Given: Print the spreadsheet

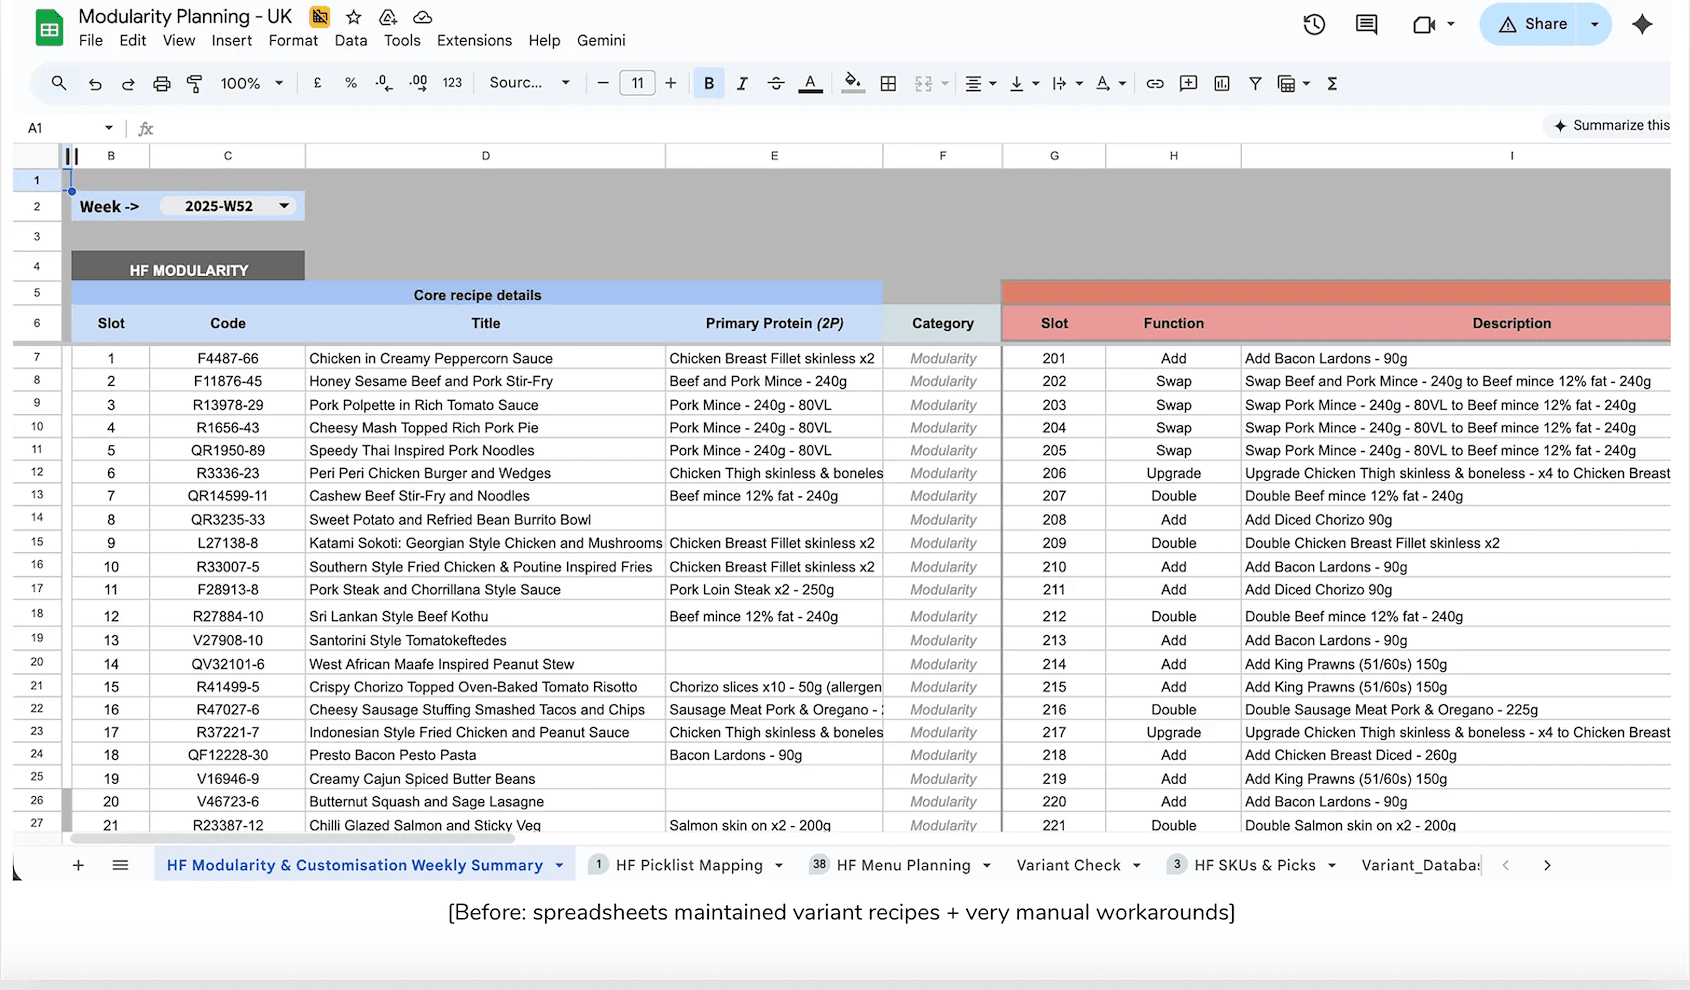Looking at the screenshot, I should [162, 84].
